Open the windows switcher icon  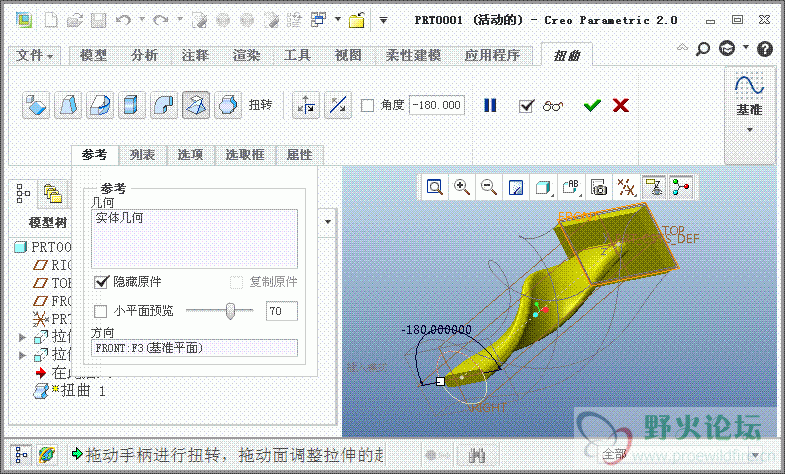pos(318,20)
